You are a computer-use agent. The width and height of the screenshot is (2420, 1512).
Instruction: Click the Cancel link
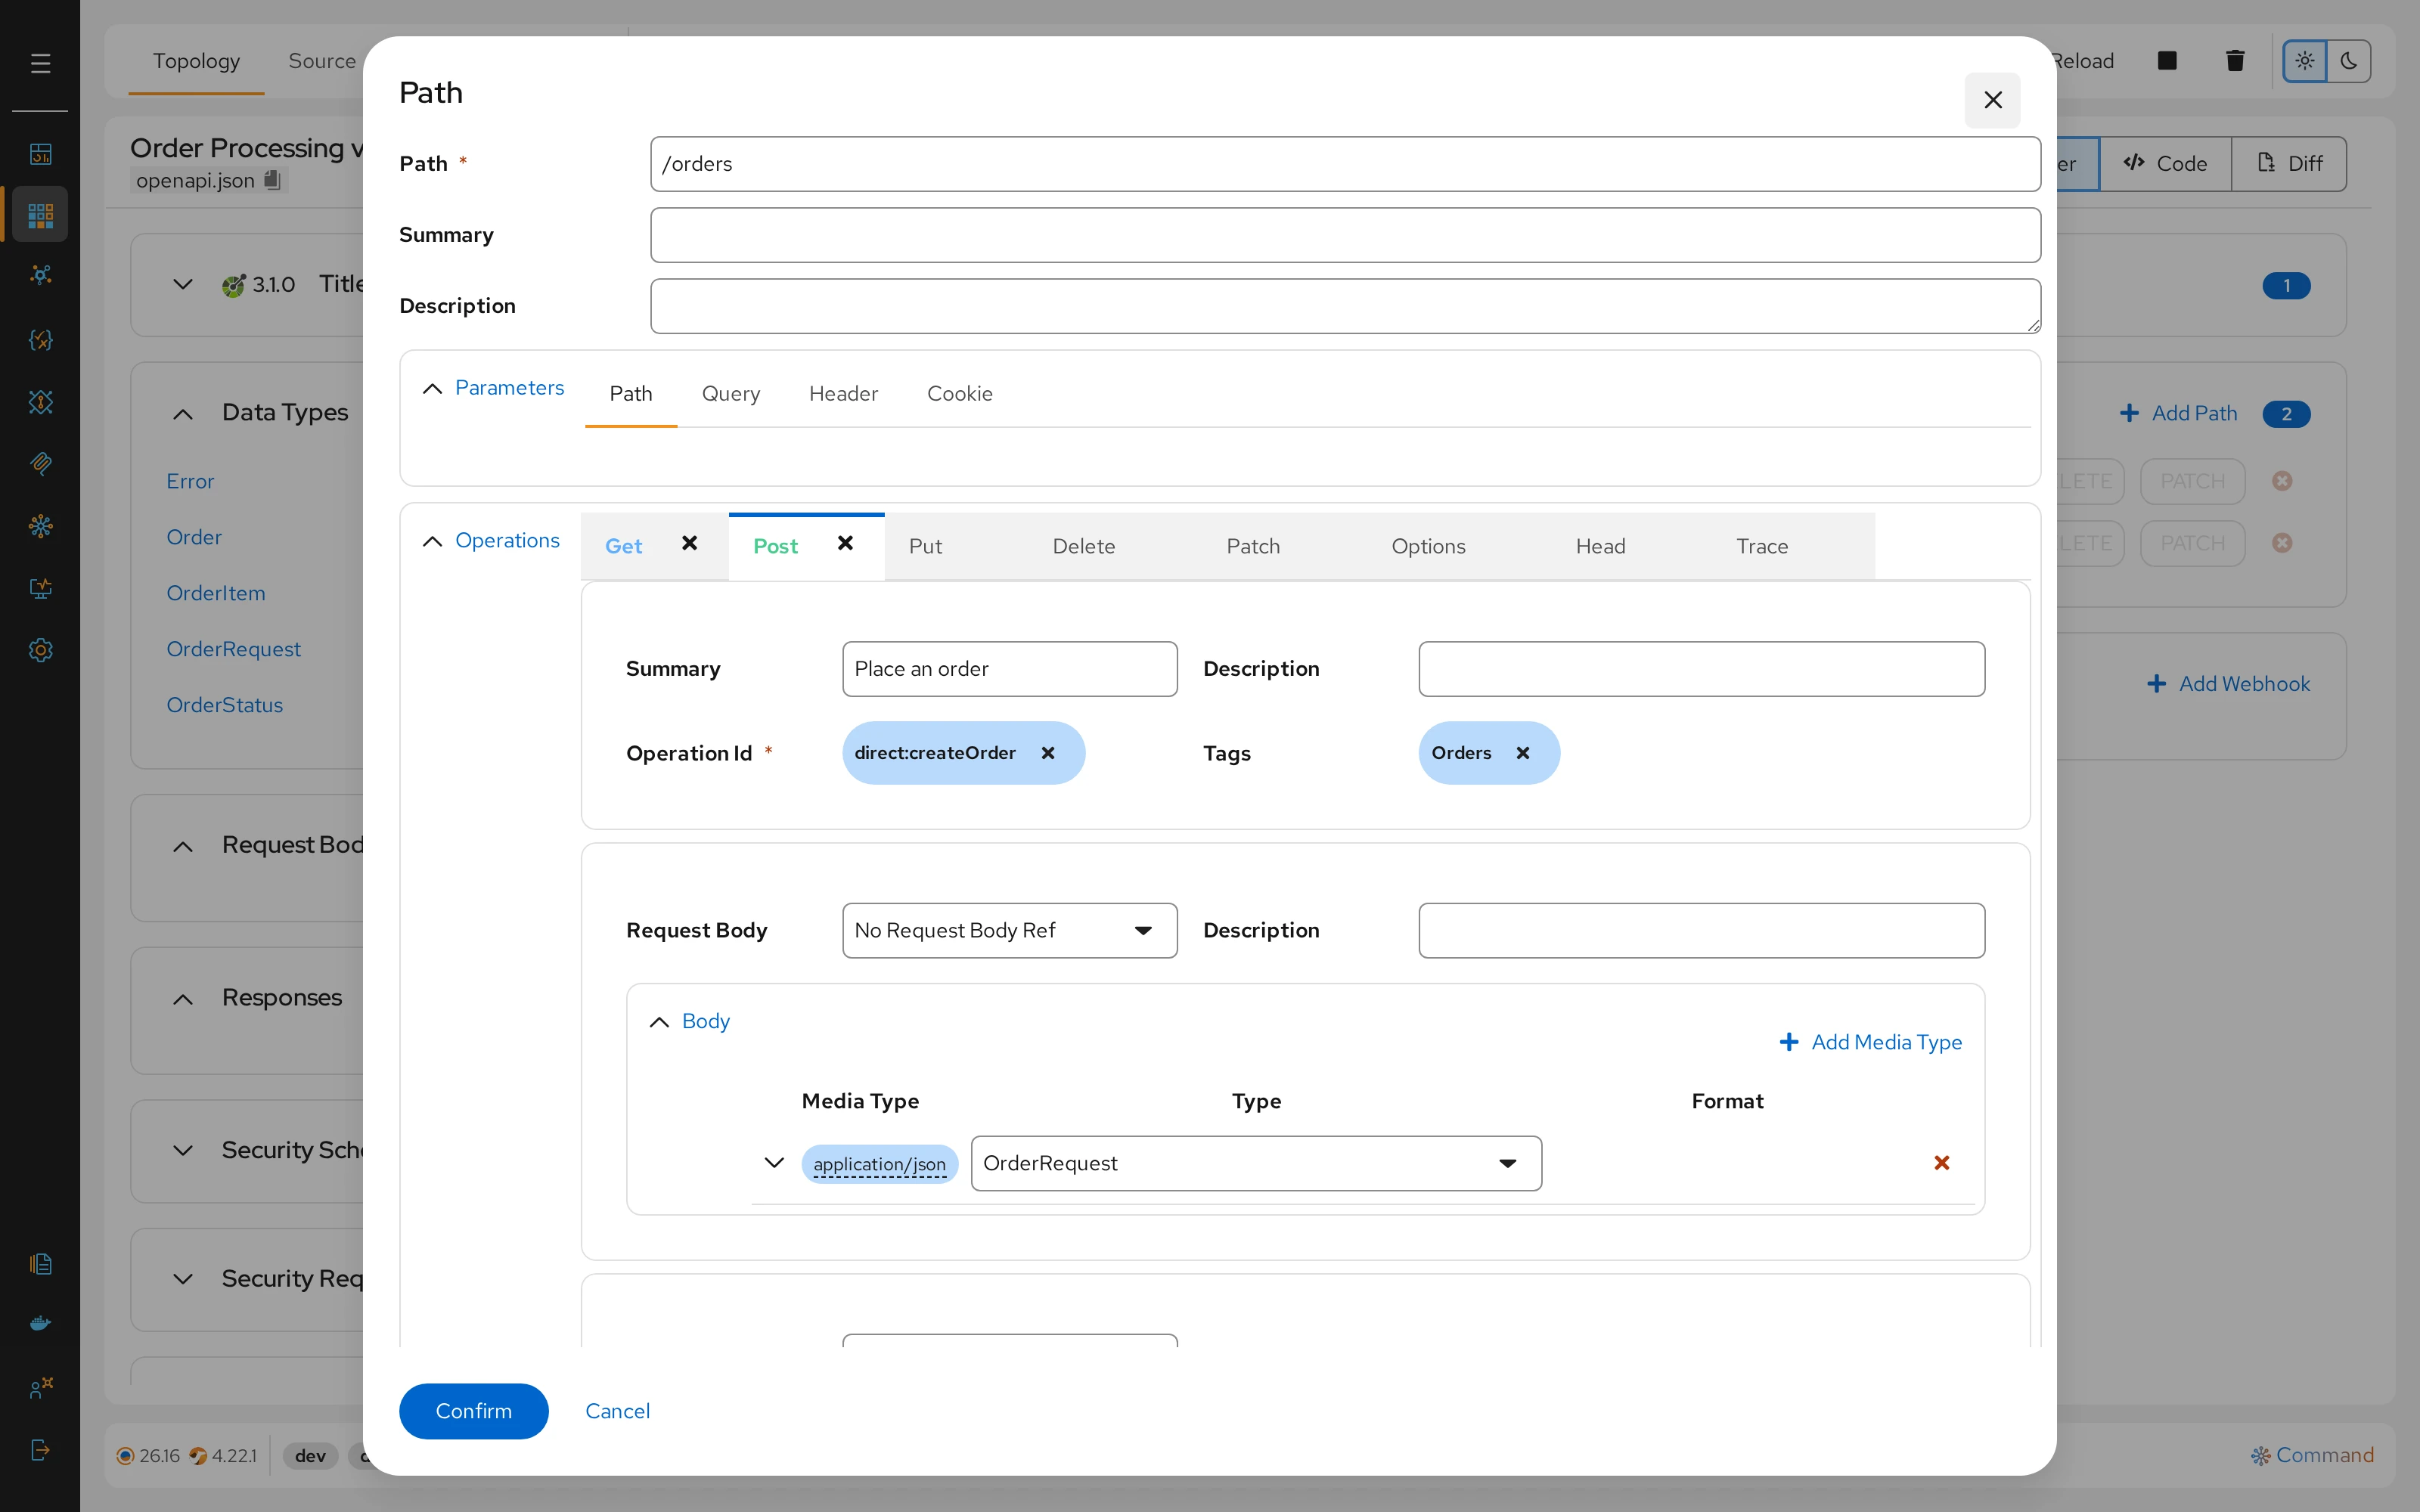617,1411
